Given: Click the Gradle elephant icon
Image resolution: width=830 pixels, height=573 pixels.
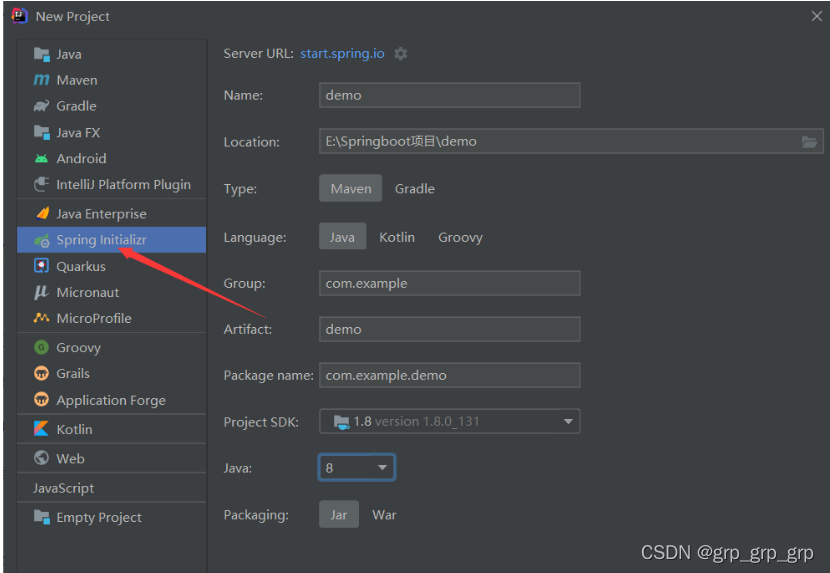Looking at the screenshot, I should coord(41,106).
